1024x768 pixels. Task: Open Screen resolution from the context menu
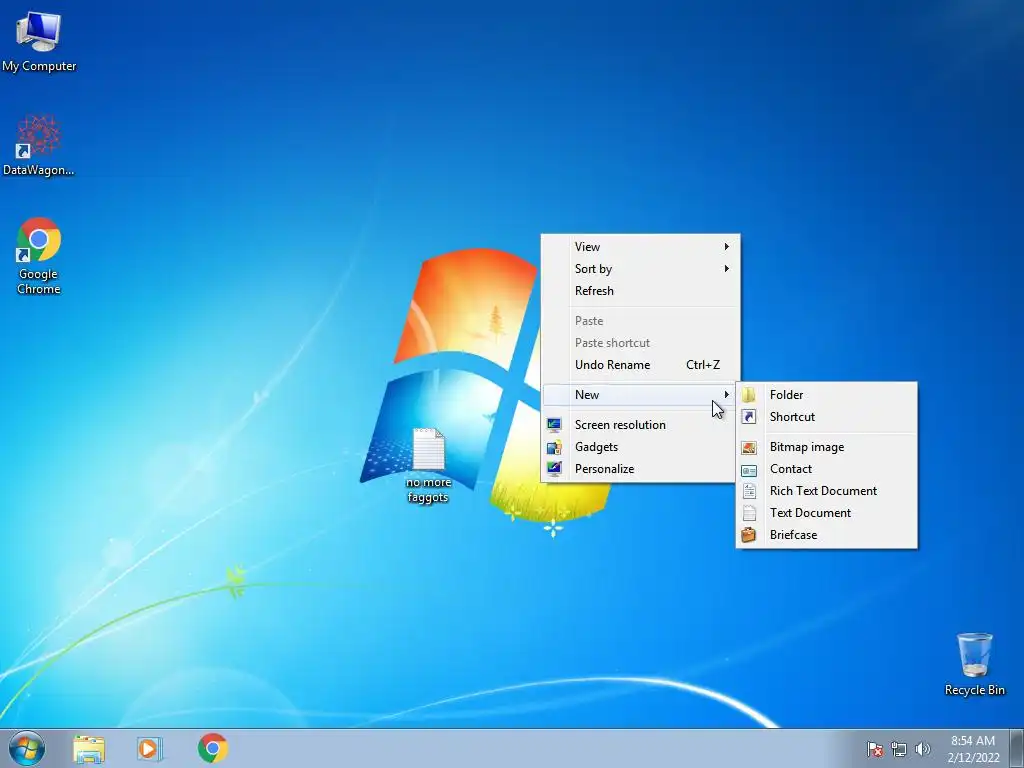click(x=641, y=425)
